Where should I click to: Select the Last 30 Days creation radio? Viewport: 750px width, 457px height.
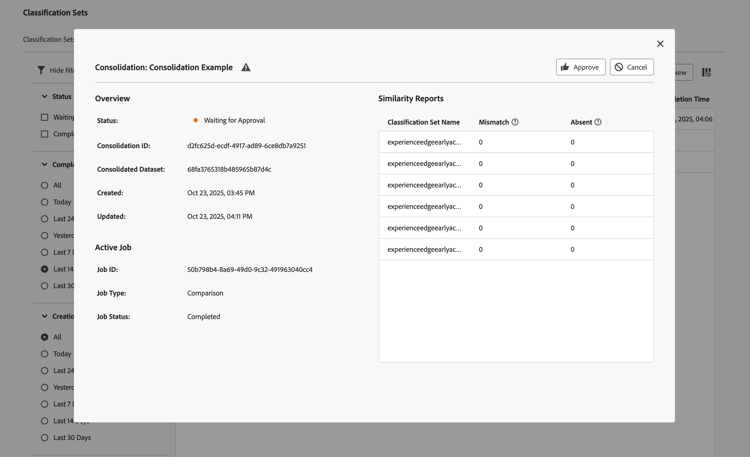[x=44, y=438]
